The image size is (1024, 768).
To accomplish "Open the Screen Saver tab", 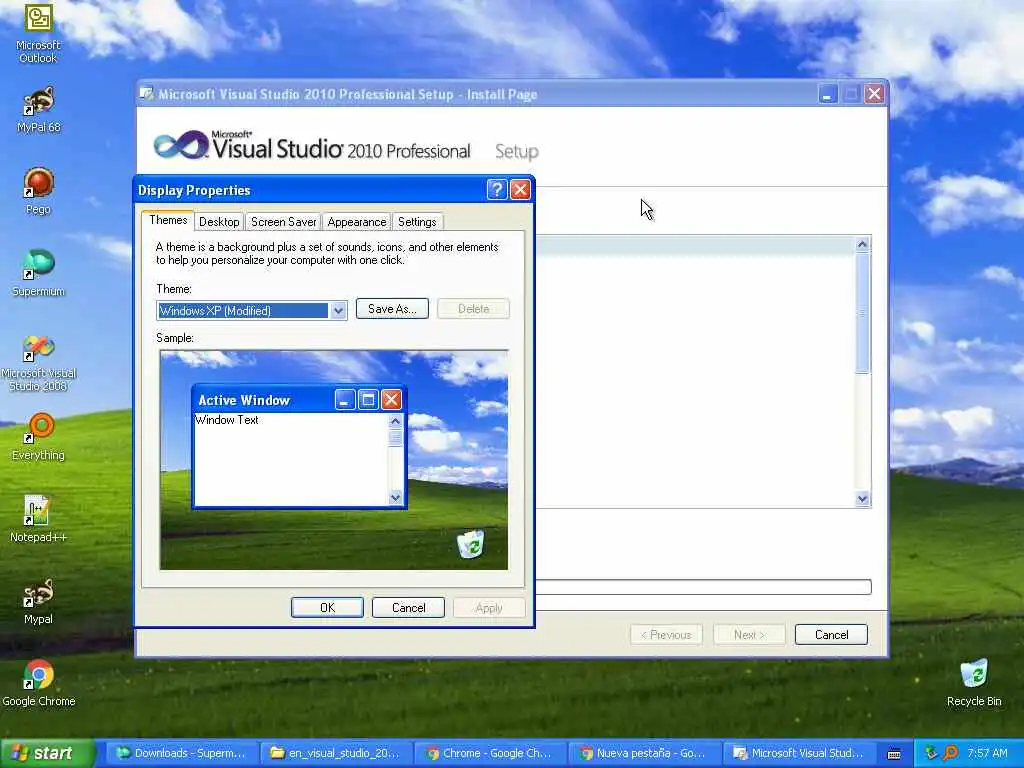I will tap(283, 222).
